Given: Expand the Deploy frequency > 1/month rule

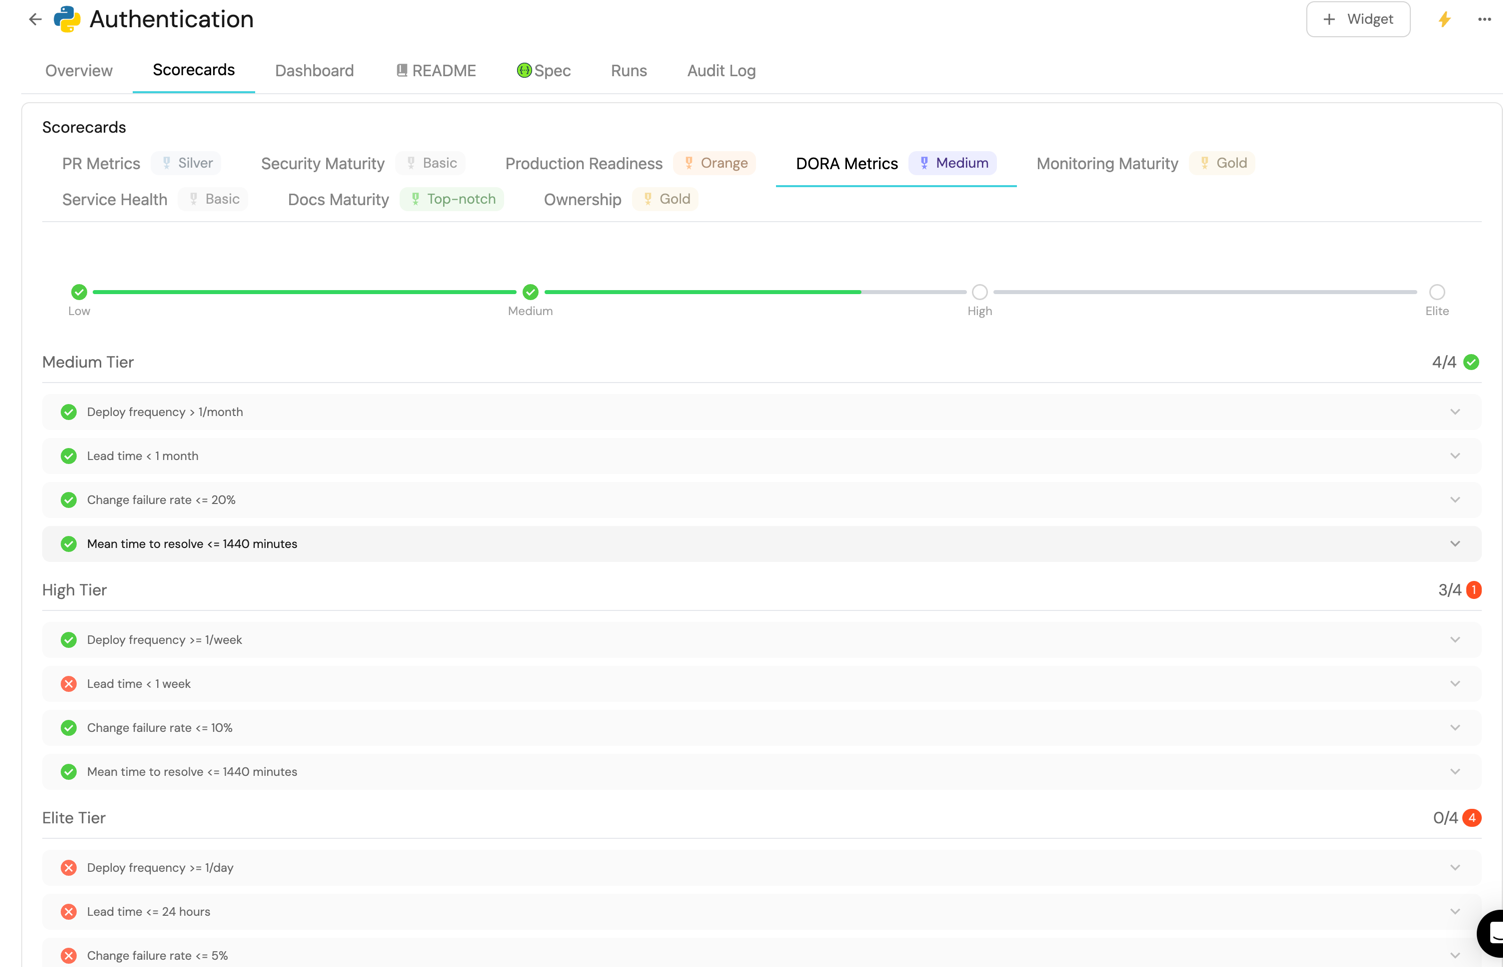Looking at the screenshot, I should click(x=1455, y=412).
